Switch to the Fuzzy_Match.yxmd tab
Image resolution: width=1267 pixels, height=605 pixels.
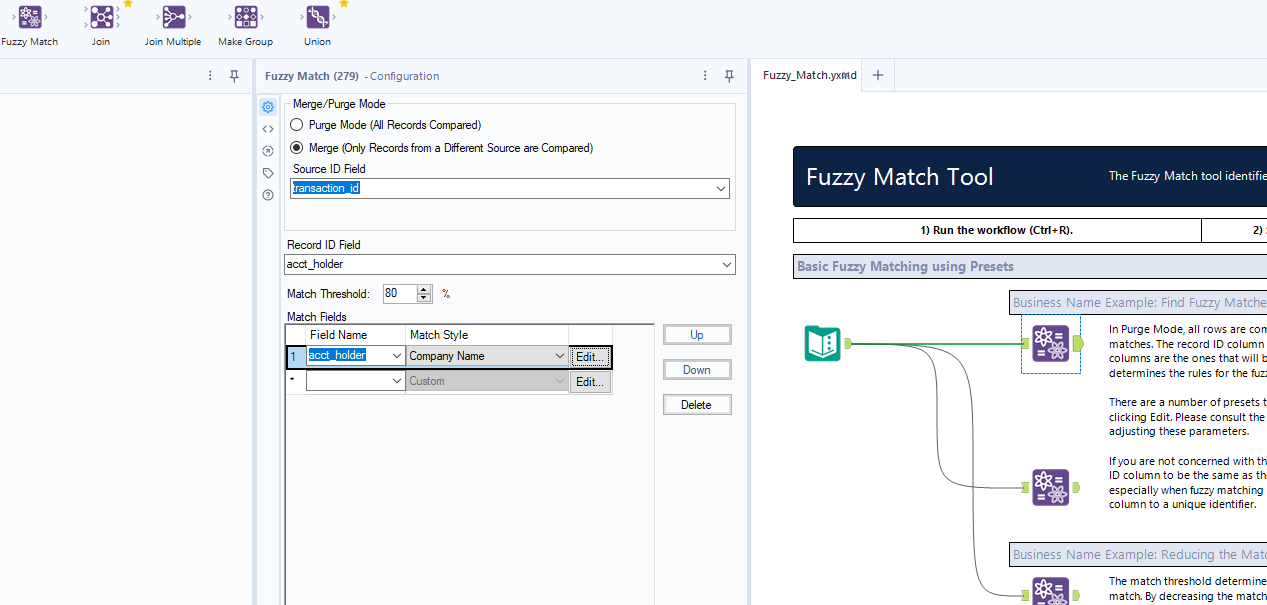(x=808, y=74)
